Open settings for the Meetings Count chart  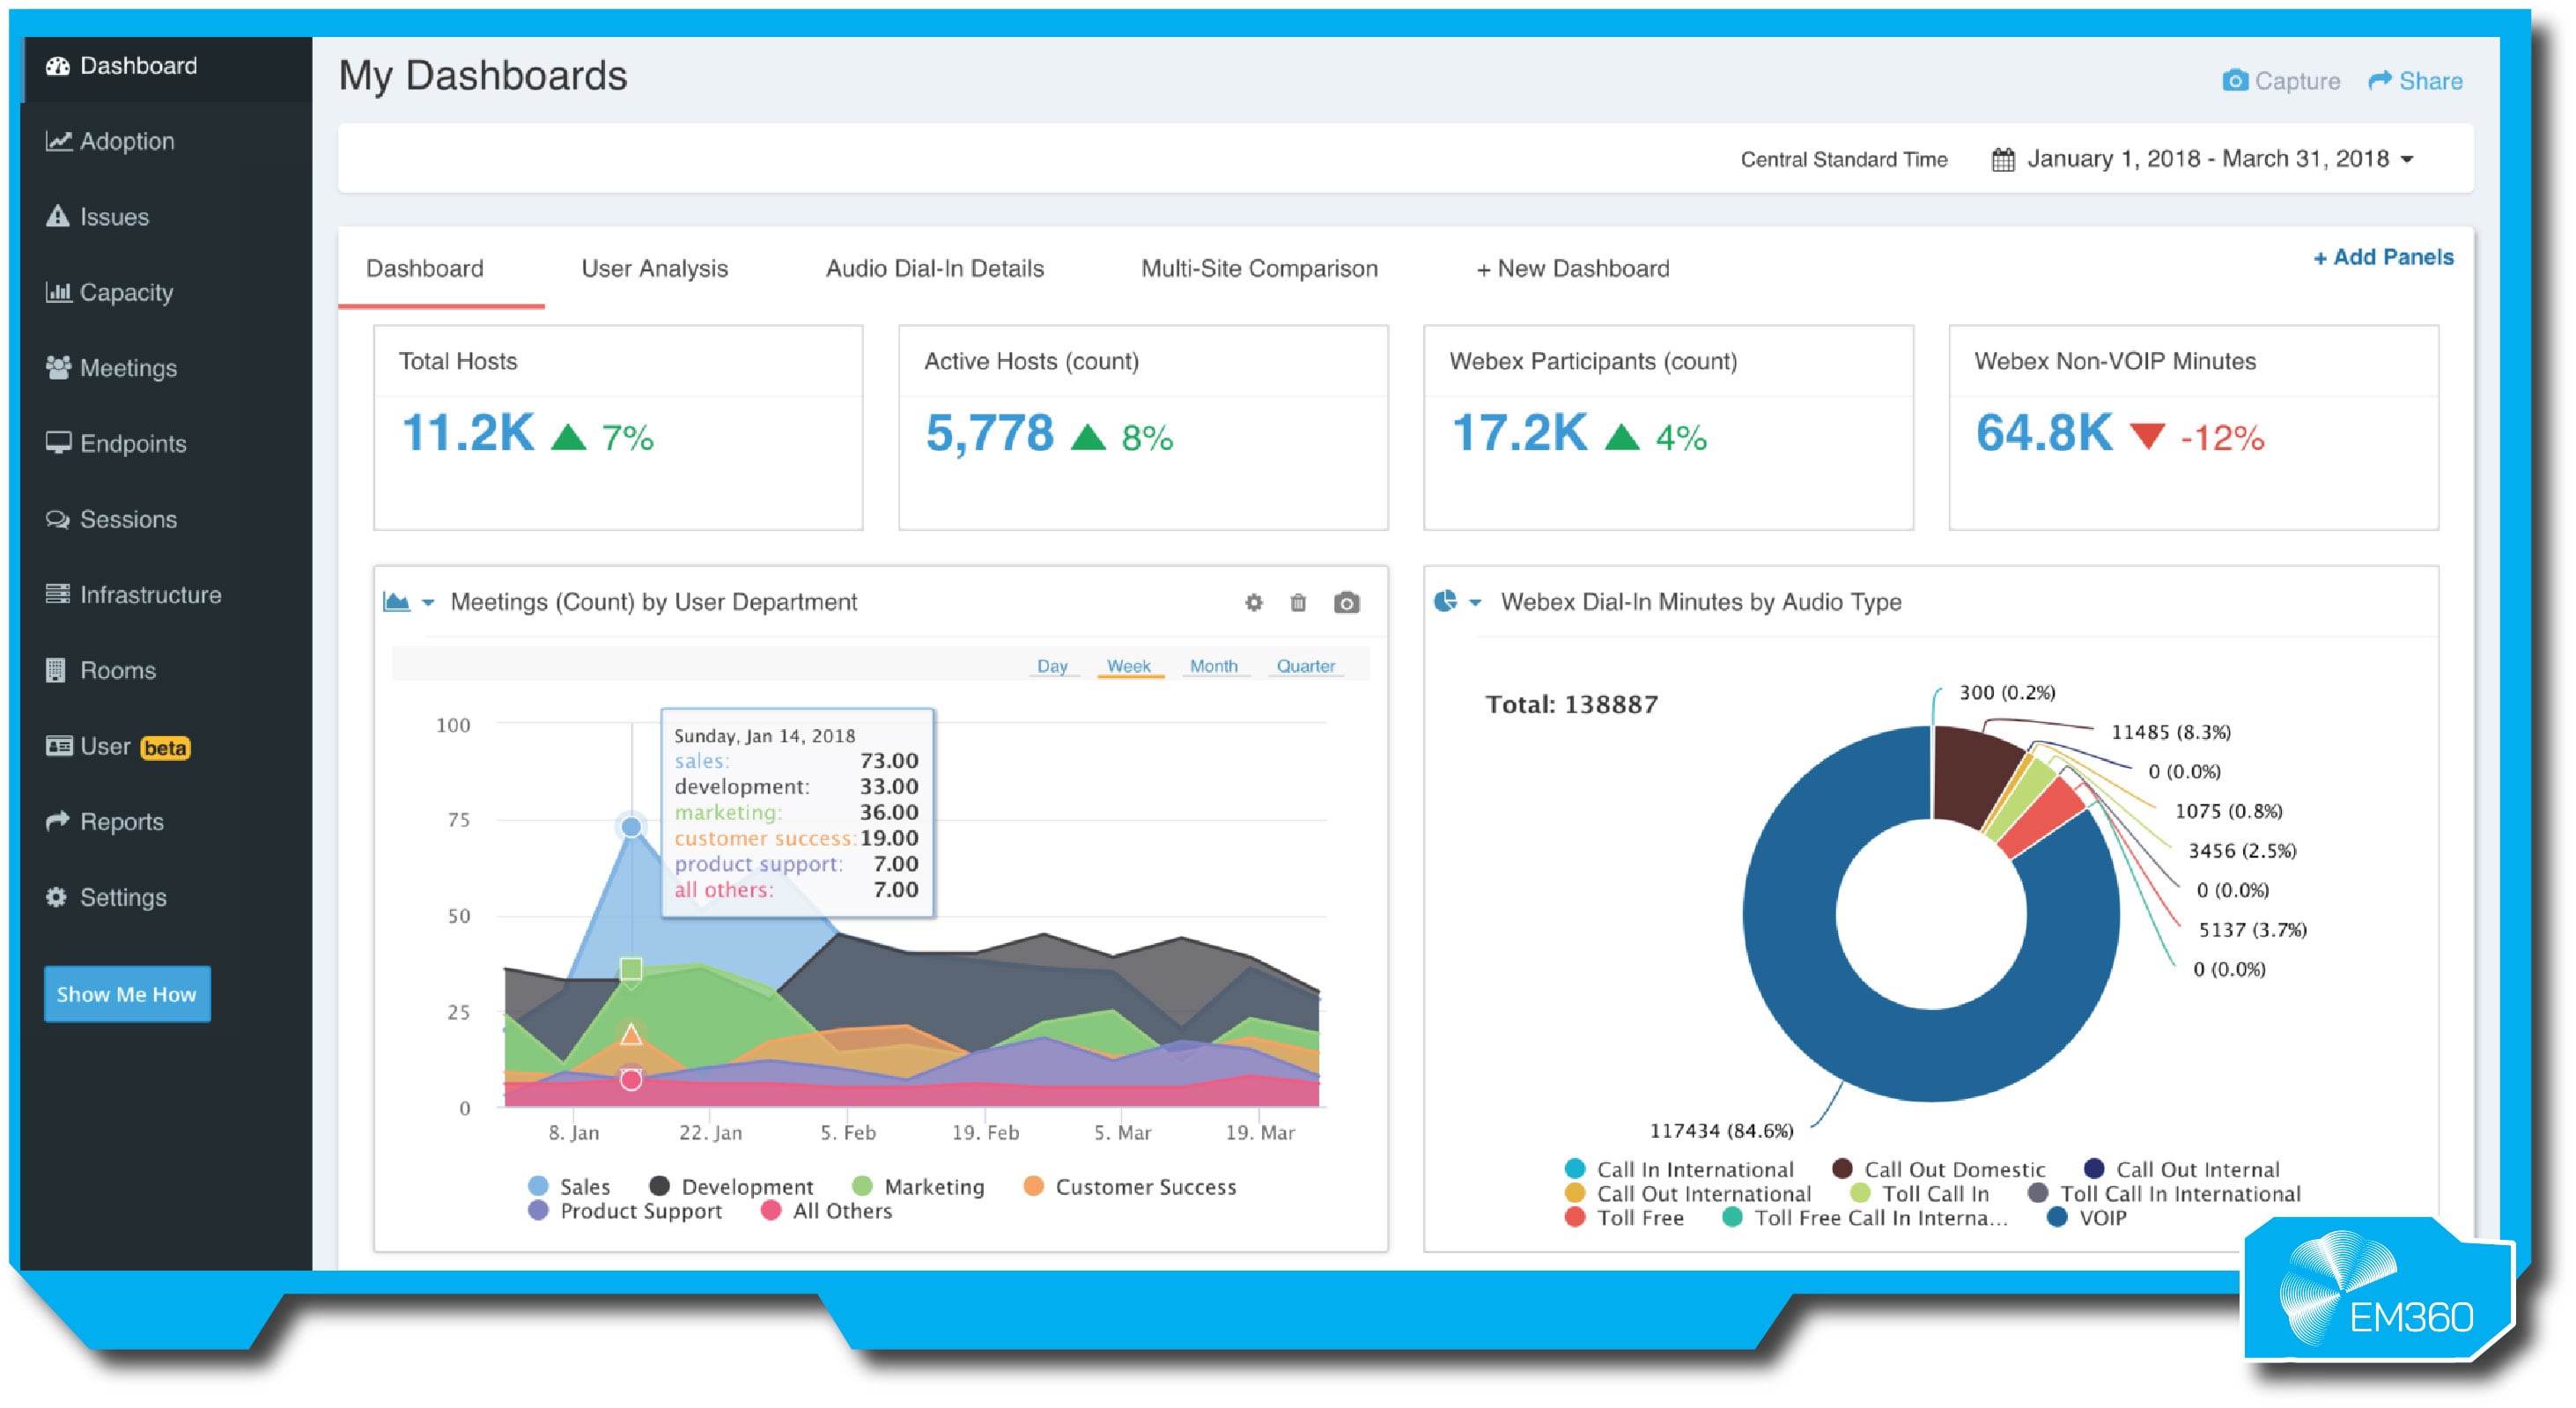coord(1252,602)
